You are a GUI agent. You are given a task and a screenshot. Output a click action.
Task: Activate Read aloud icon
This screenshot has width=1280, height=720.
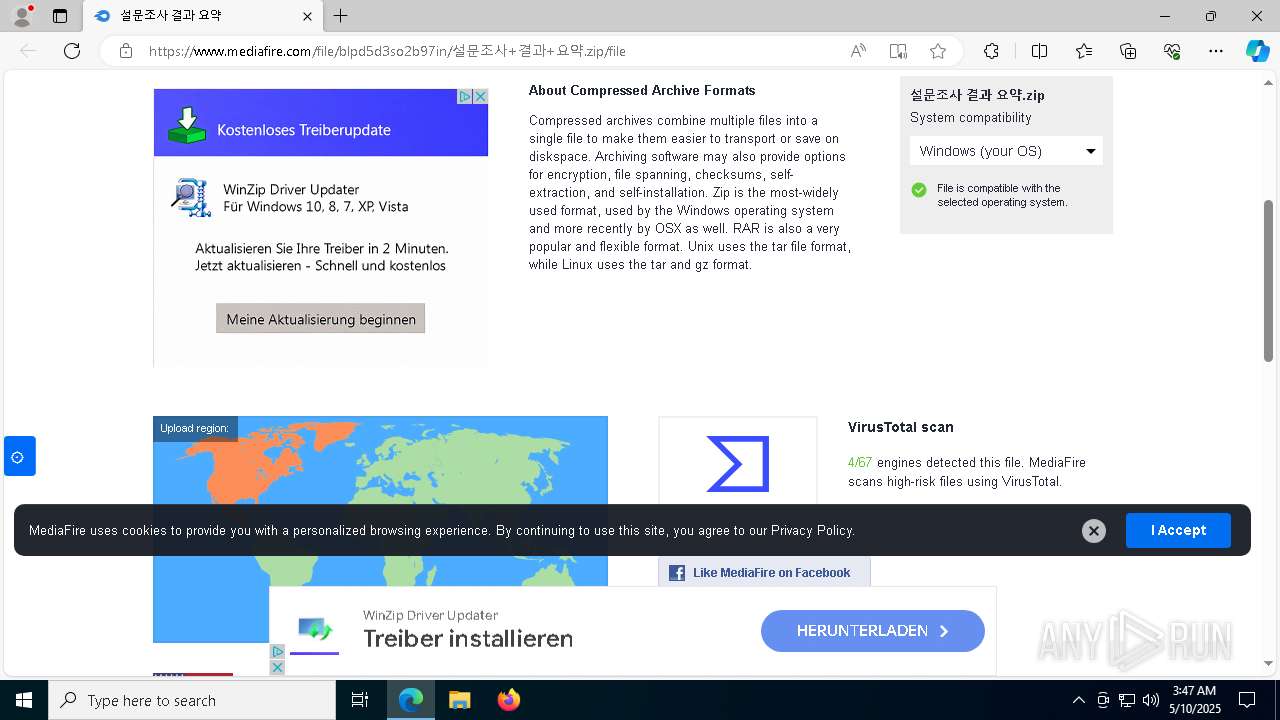pyautogui.click(x=858, y=51)
